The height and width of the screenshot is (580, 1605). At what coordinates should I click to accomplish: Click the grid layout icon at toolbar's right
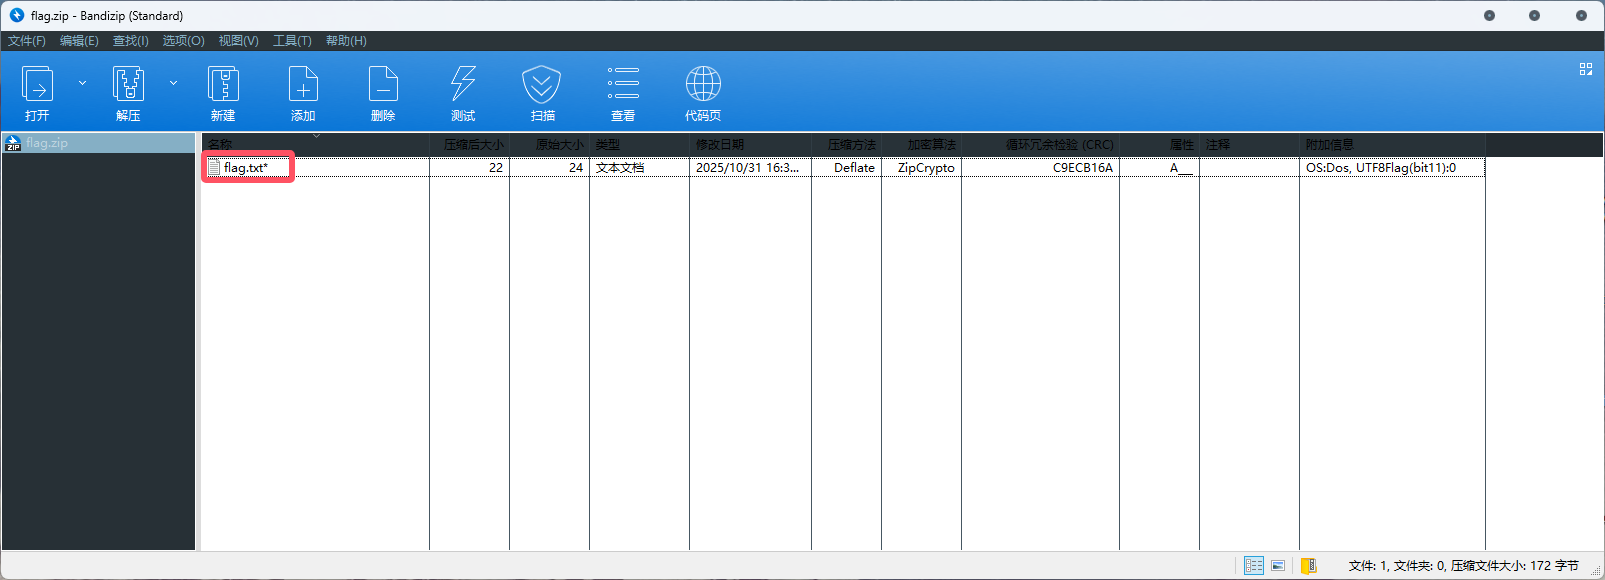pos(1586,69)
